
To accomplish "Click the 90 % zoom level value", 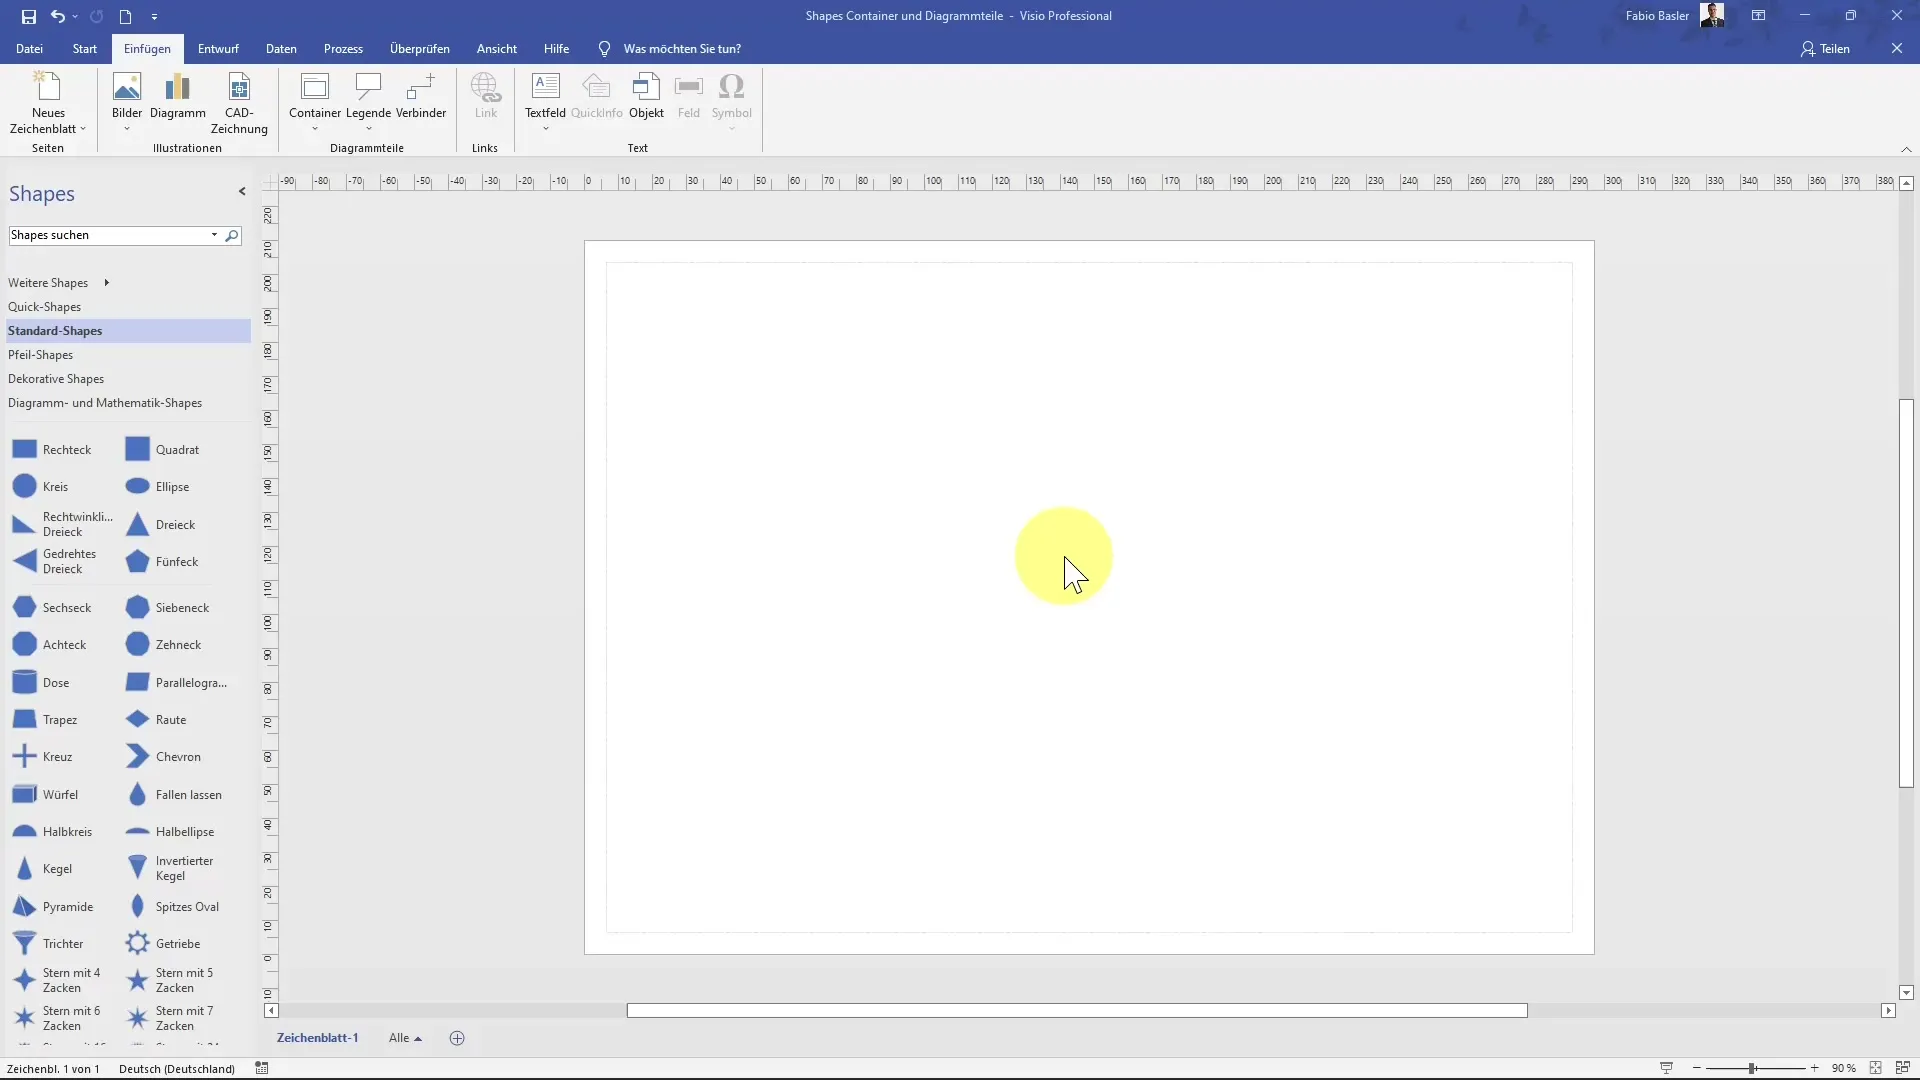I will click(1843, 1069).
